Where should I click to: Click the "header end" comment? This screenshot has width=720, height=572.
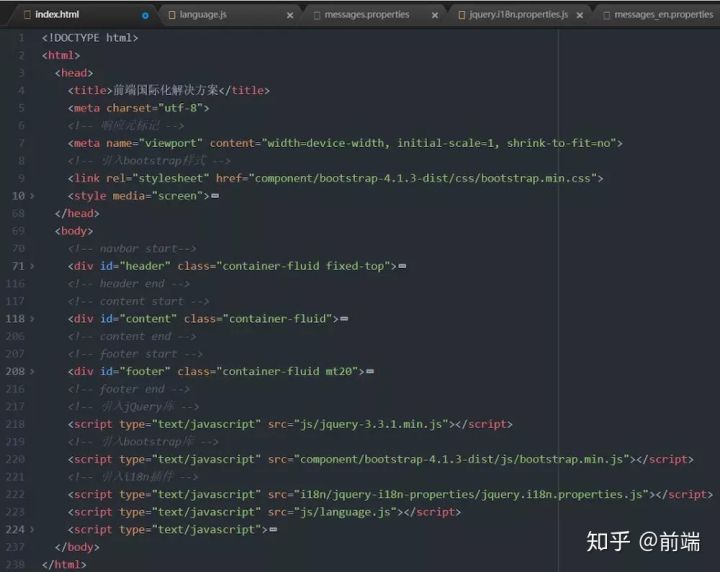tap(129, 284)
